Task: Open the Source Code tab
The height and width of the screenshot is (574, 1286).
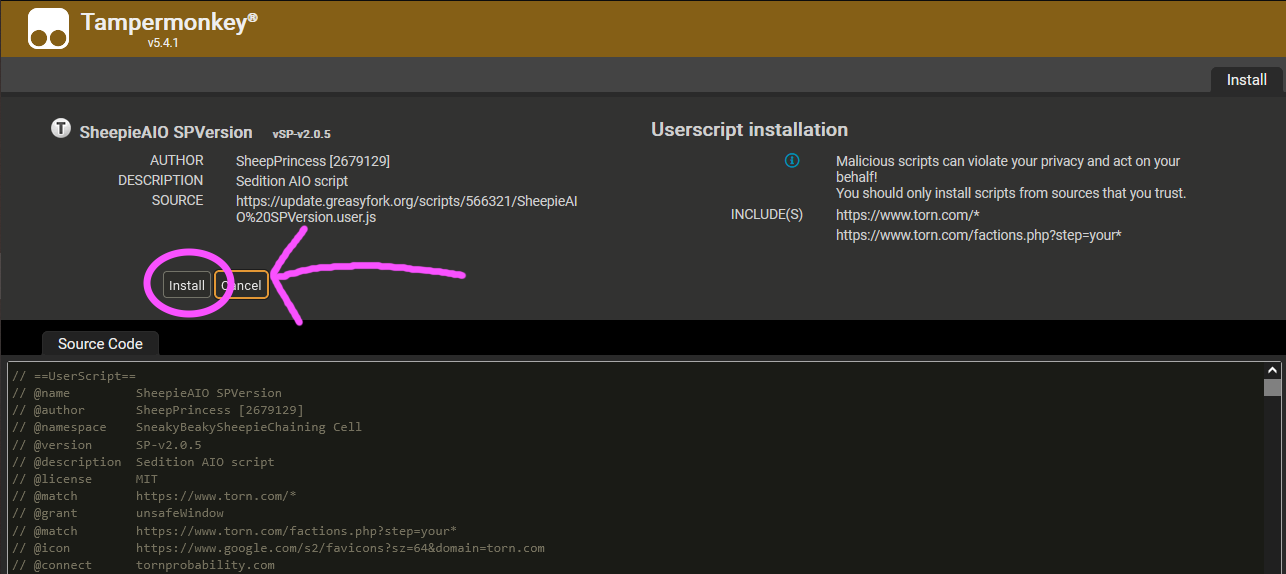Action: (100, 343)
